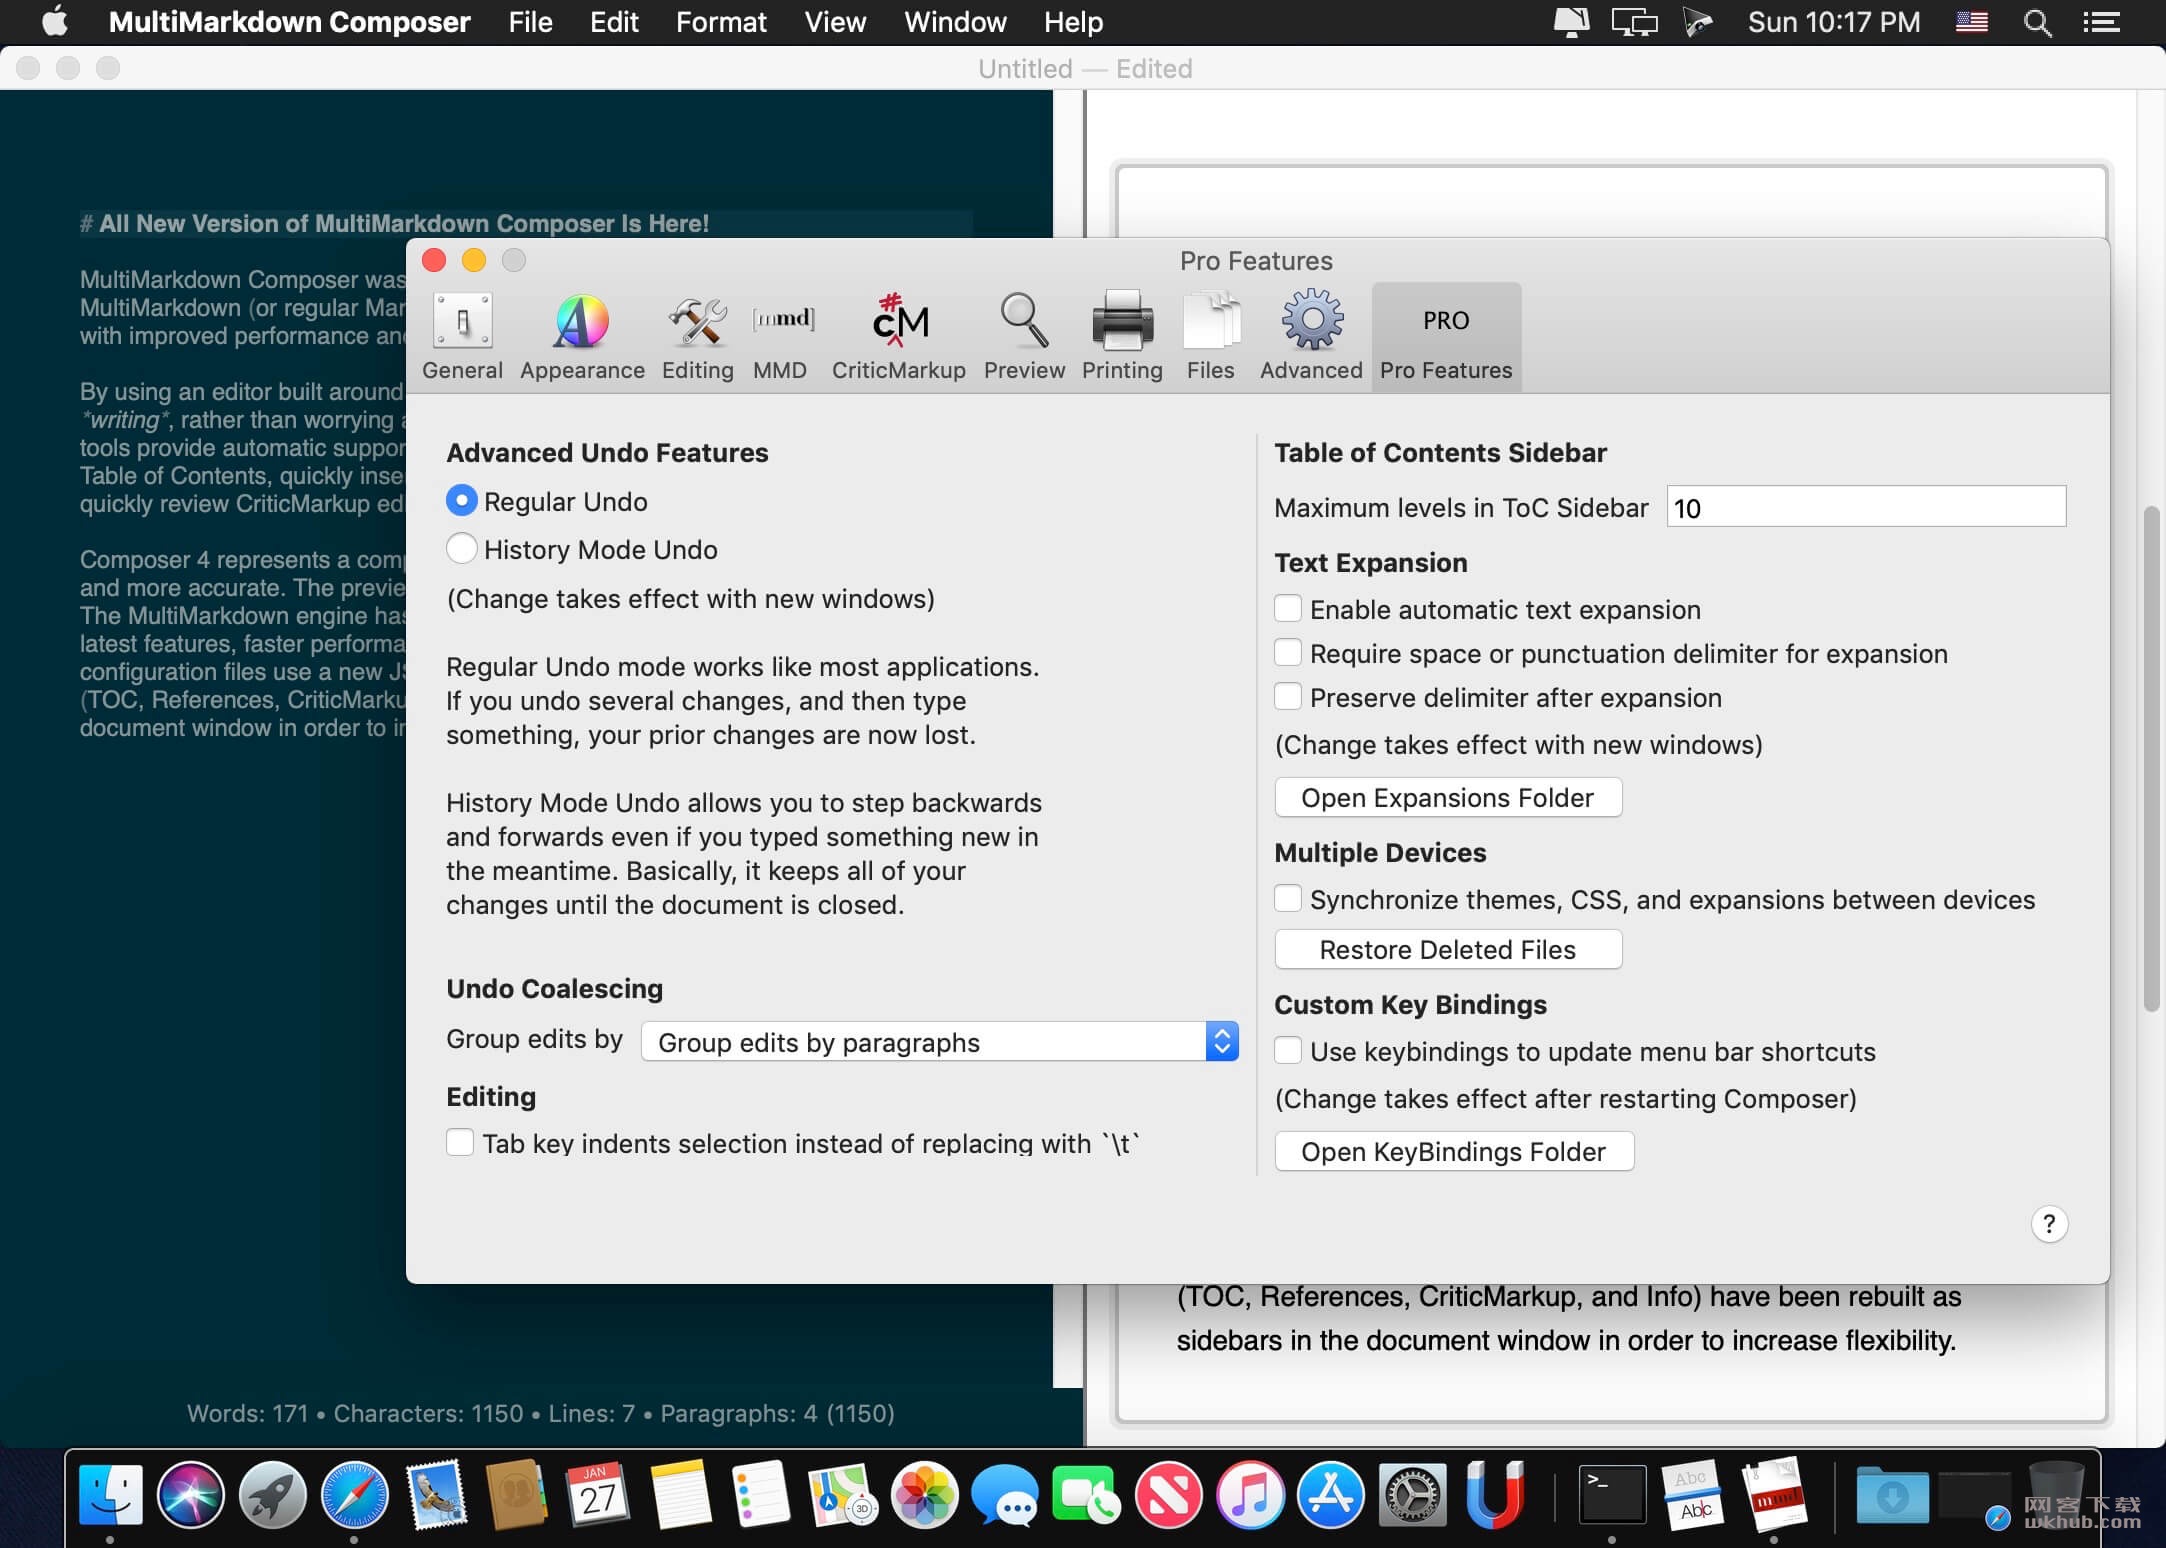Click Open KeyBindings Folder button
The width and height of the screenshot is (2166, 1548).
tap(1454, 1152)
